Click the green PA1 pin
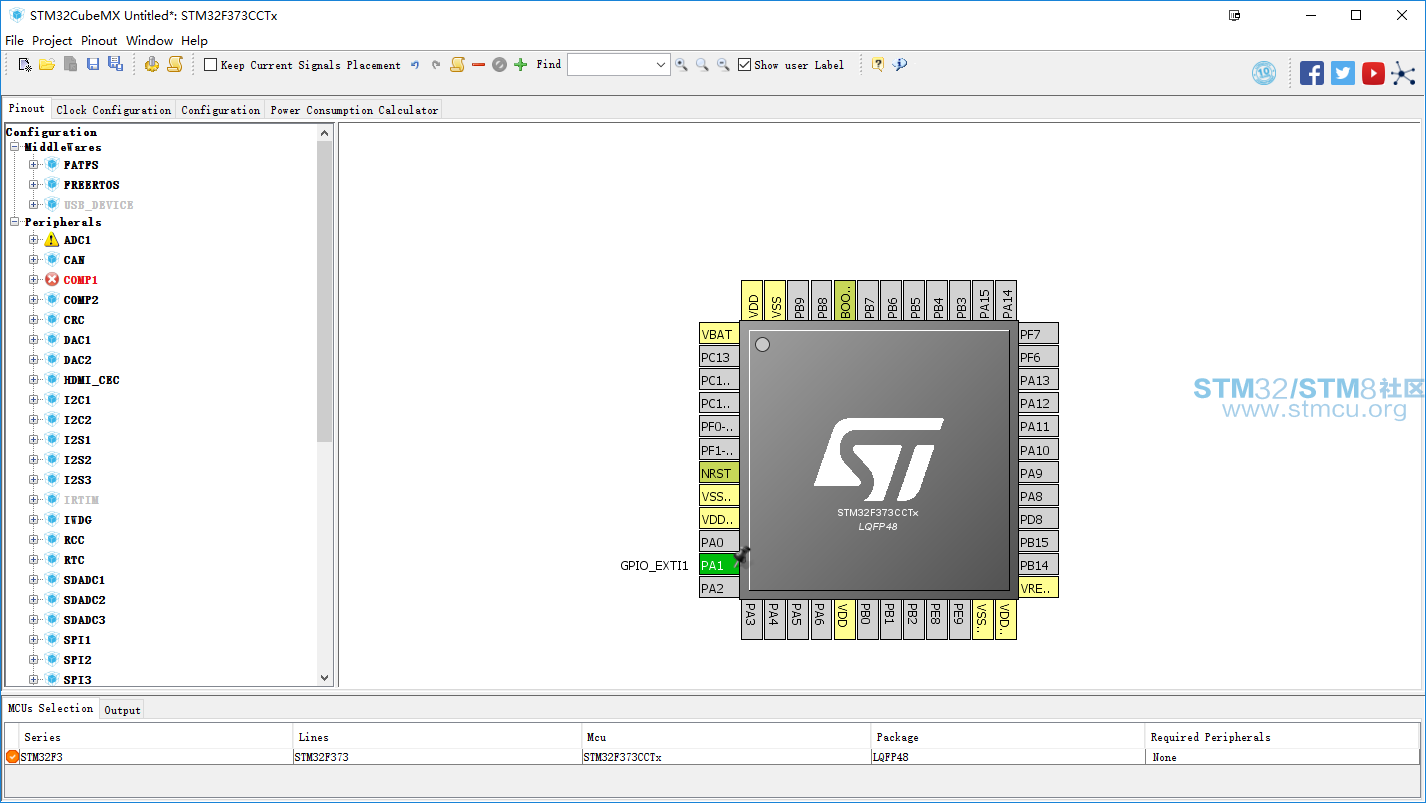Screen dimensions: 1426x803 click(x=719, y=565)
